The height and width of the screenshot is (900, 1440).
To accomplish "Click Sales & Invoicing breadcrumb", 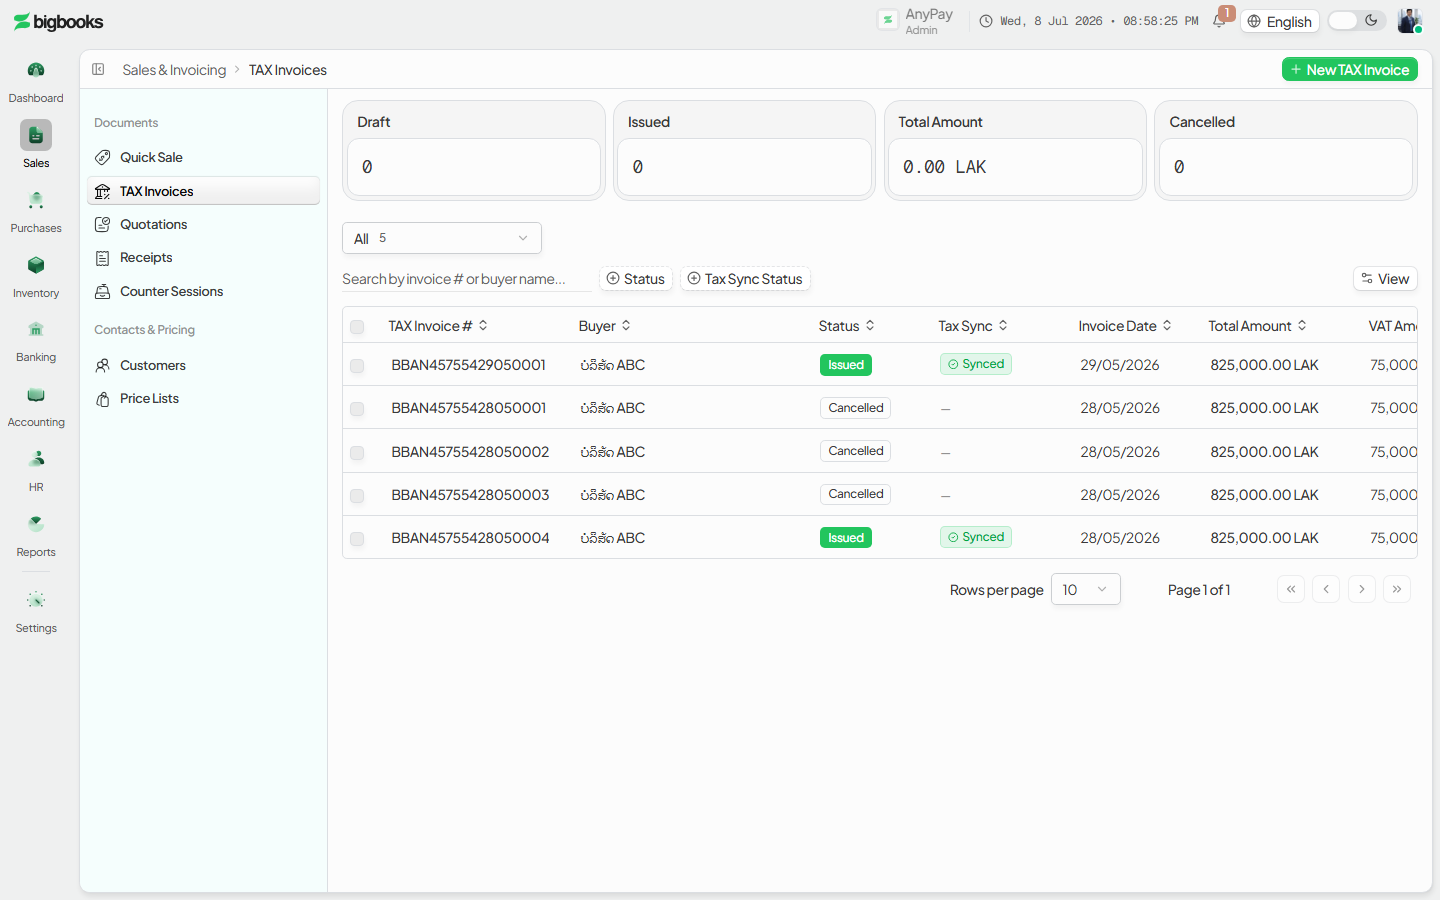I will click(174, 70).
